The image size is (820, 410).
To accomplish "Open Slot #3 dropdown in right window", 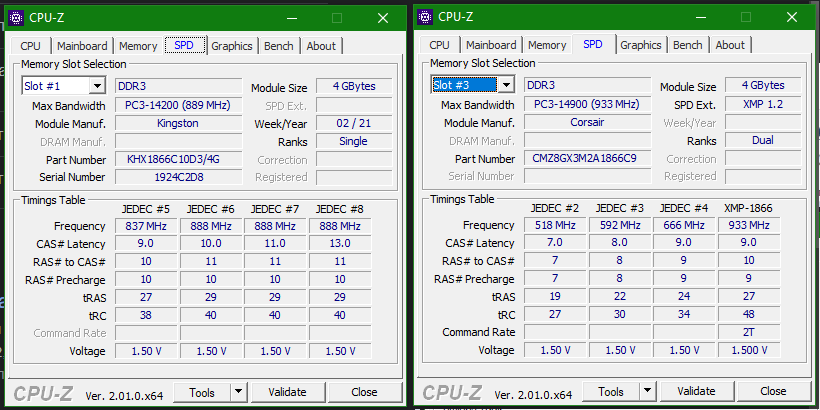I will (x=506, y=85).
